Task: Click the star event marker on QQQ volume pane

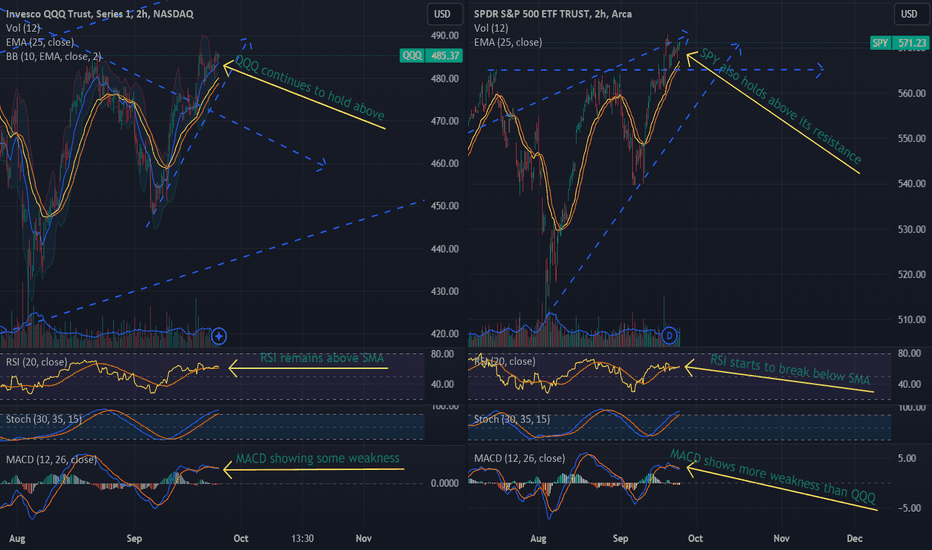Action: tap(219, 337)
